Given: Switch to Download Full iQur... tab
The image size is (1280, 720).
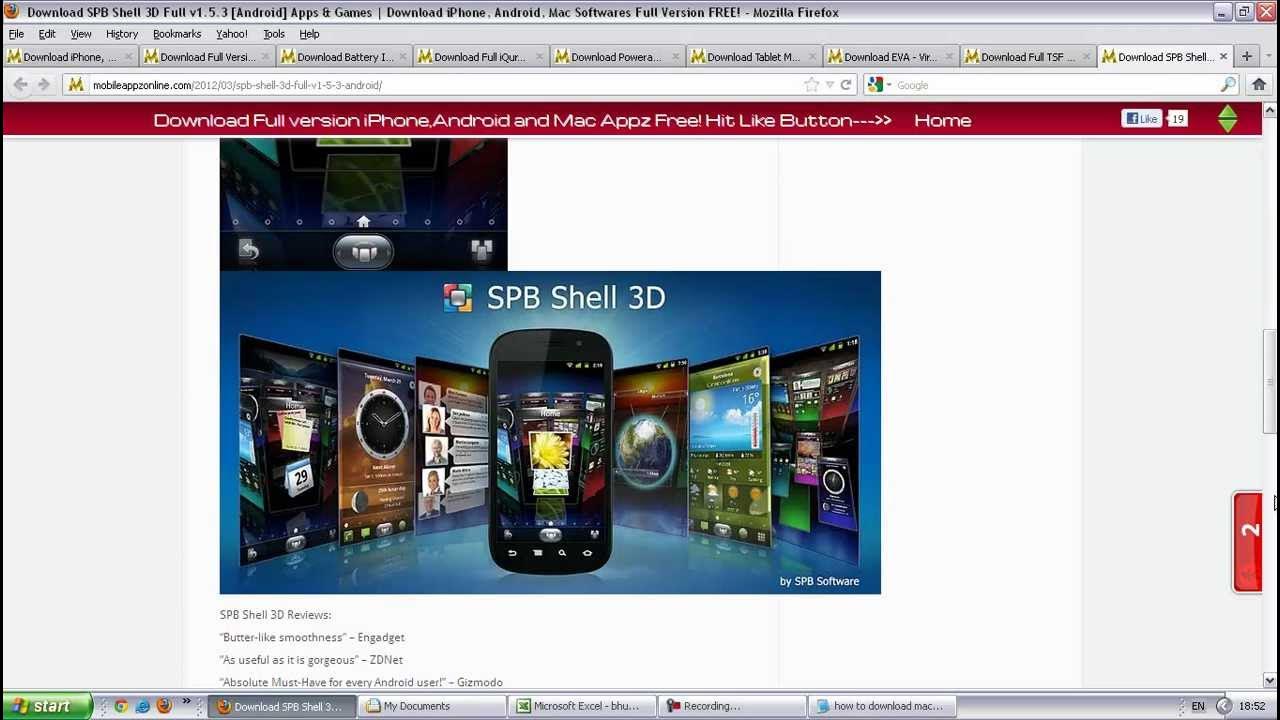Looking at the screenshot, I should click(x=481, y=57).
